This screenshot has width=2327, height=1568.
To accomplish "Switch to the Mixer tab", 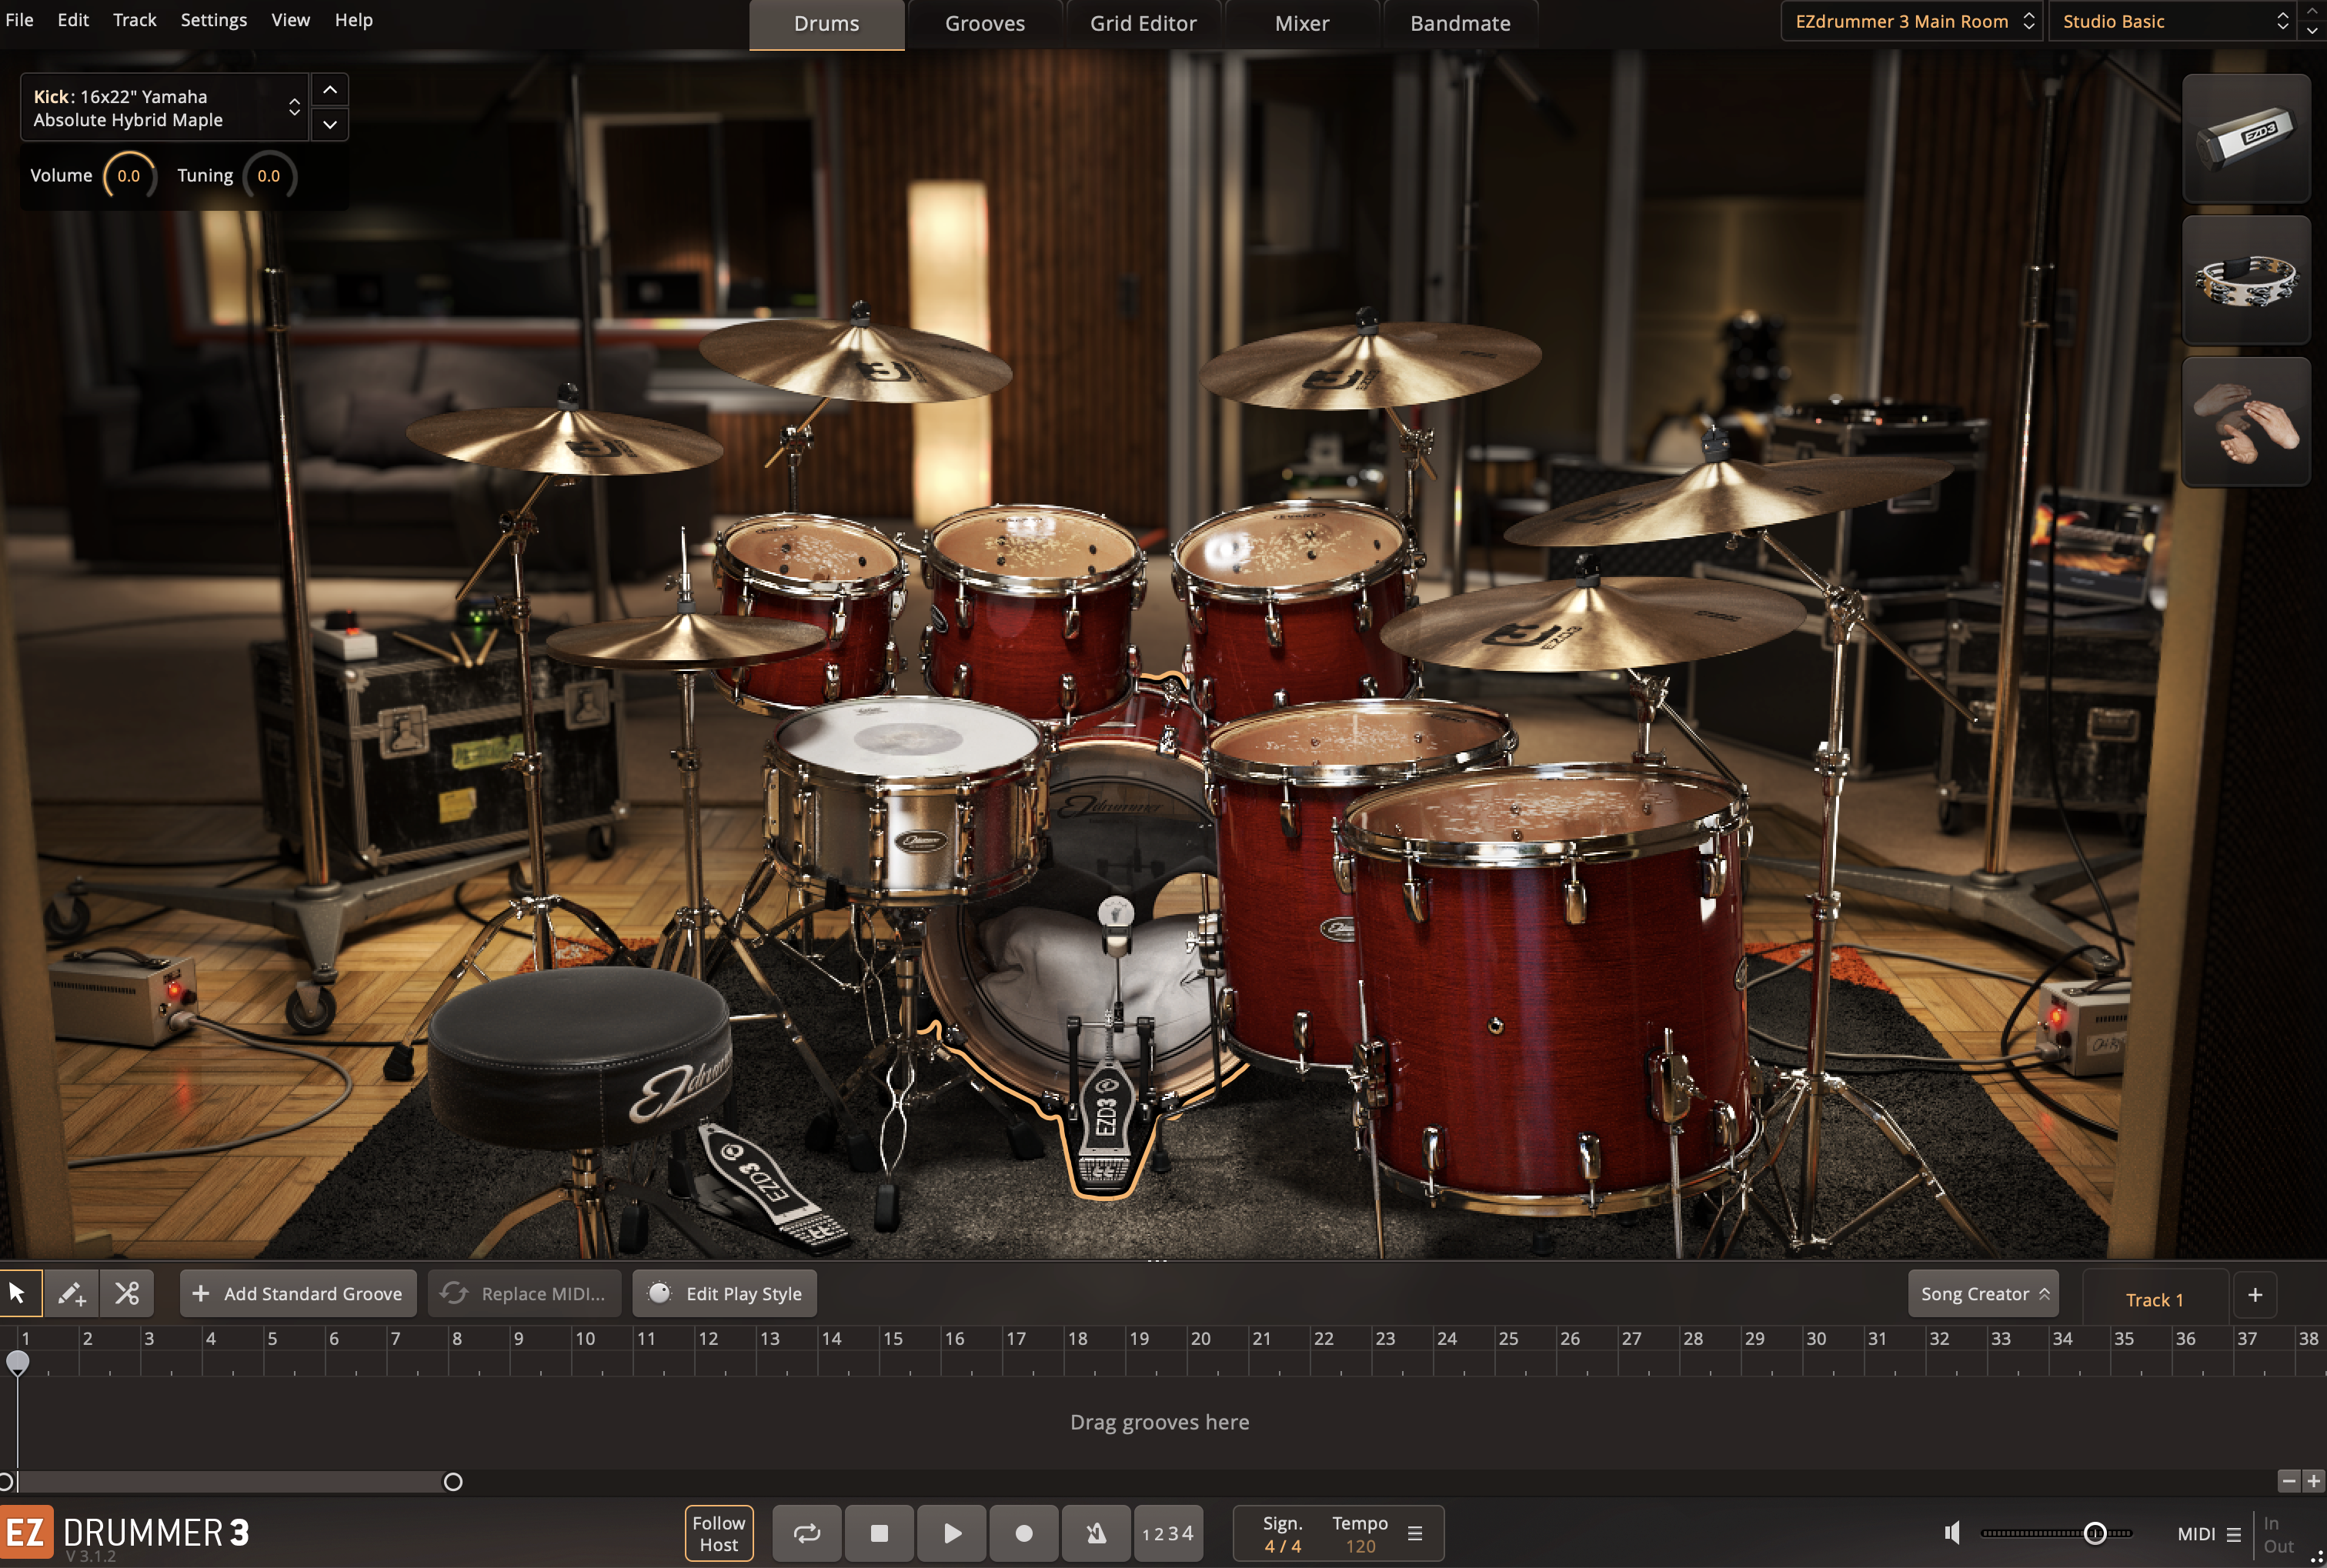I will 1302,24.
